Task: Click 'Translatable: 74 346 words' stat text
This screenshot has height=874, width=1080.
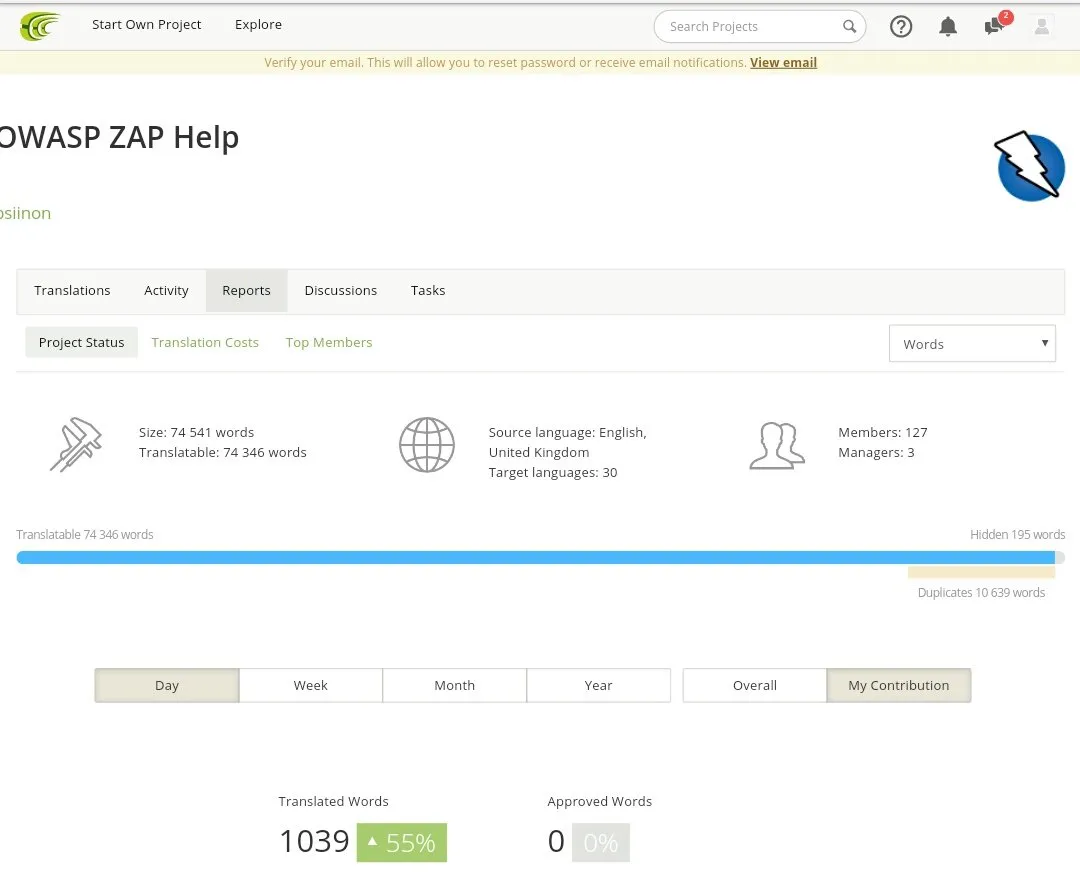Action: coord(222,452)
